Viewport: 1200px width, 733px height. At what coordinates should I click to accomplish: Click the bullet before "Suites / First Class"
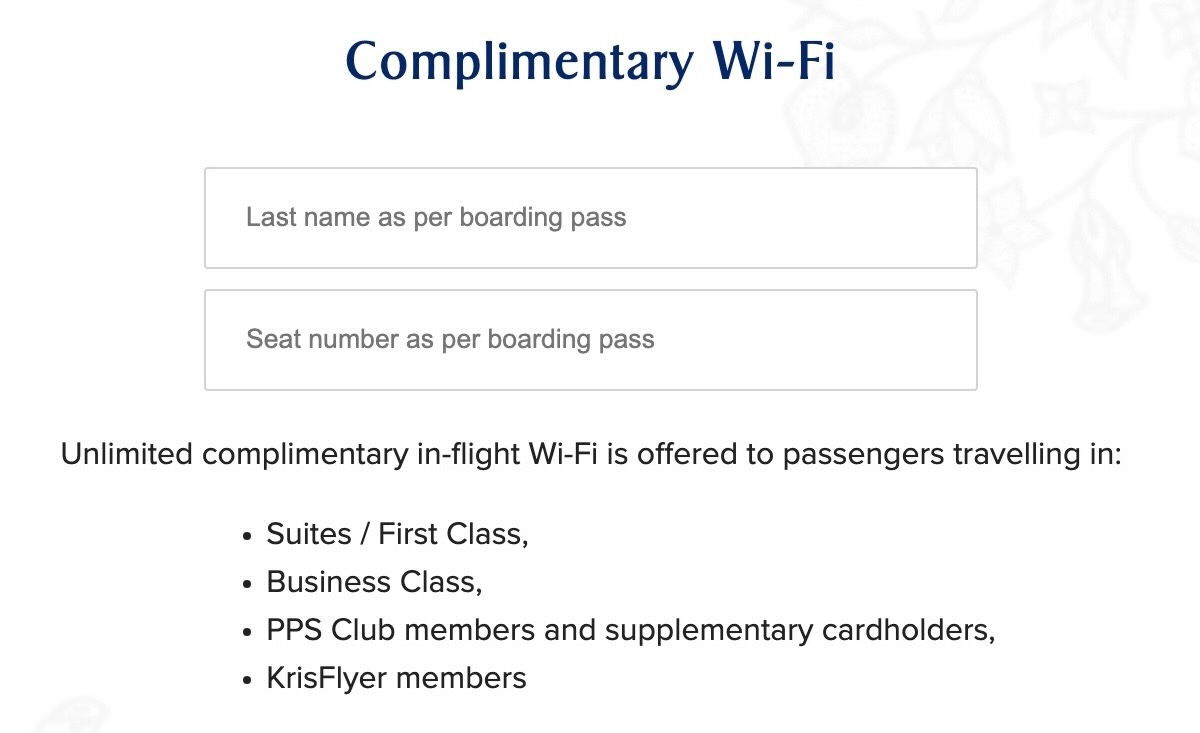point(247,537)
